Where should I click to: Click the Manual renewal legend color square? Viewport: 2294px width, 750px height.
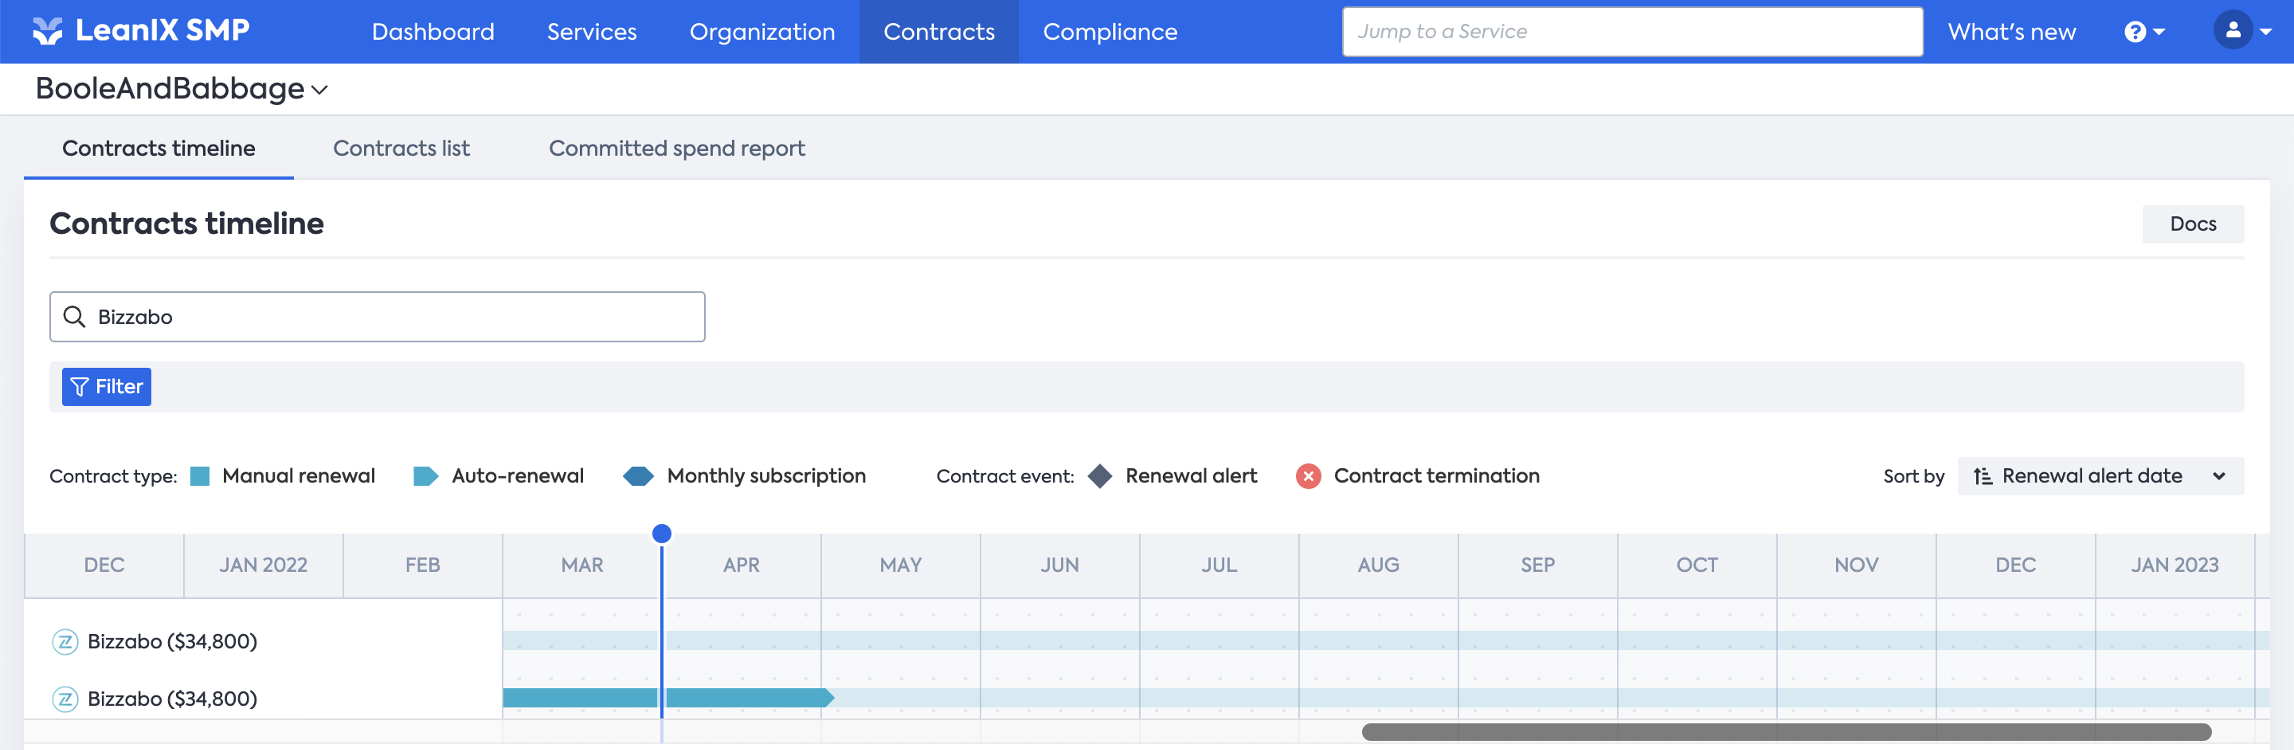(200, 476)
